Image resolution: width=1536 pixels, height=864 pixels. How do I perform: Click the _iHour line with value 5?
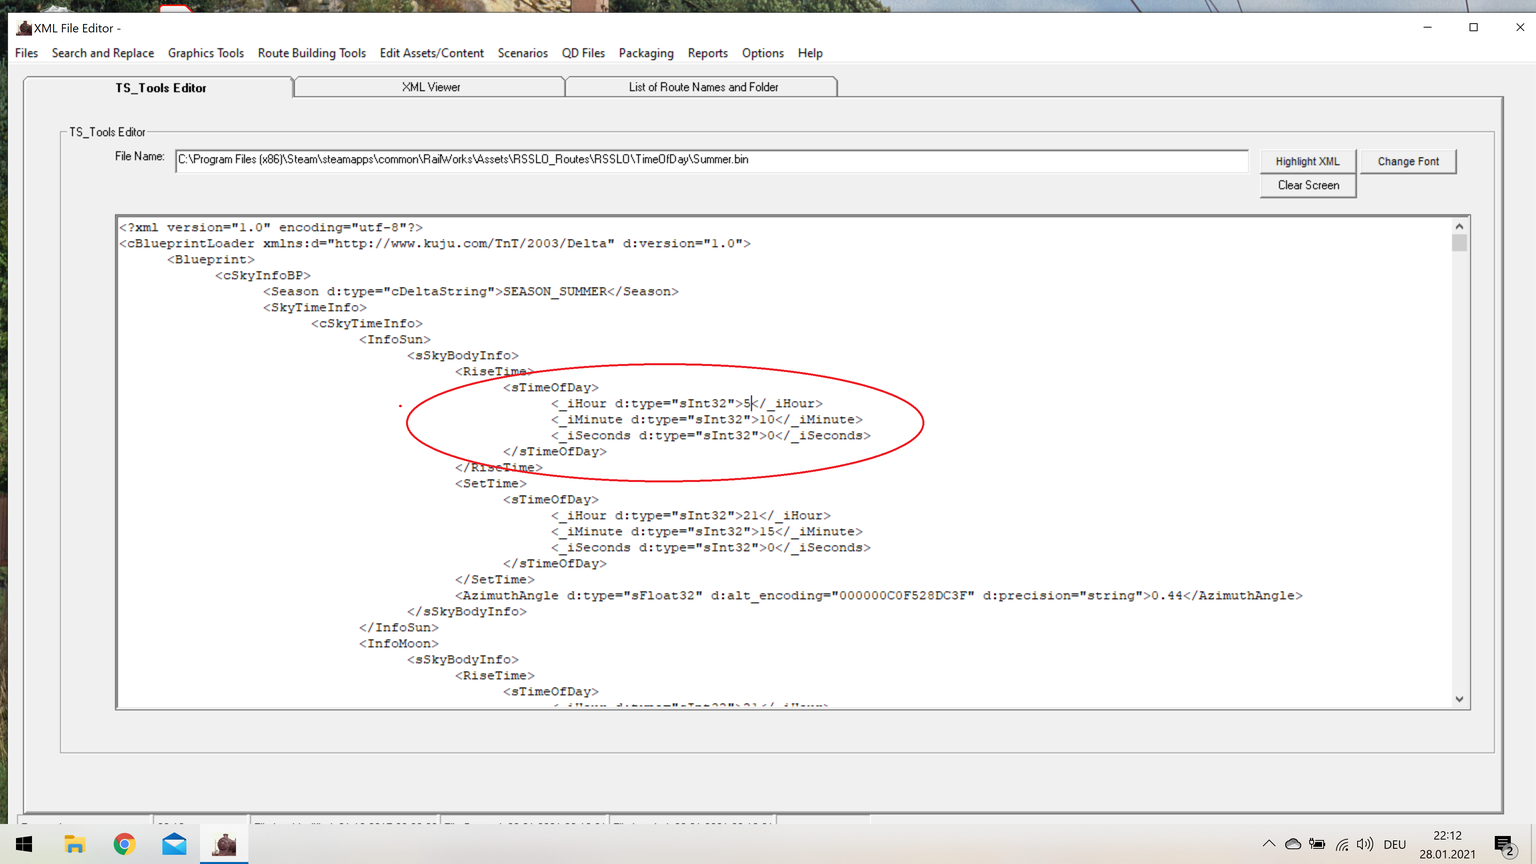coord(687,404)
